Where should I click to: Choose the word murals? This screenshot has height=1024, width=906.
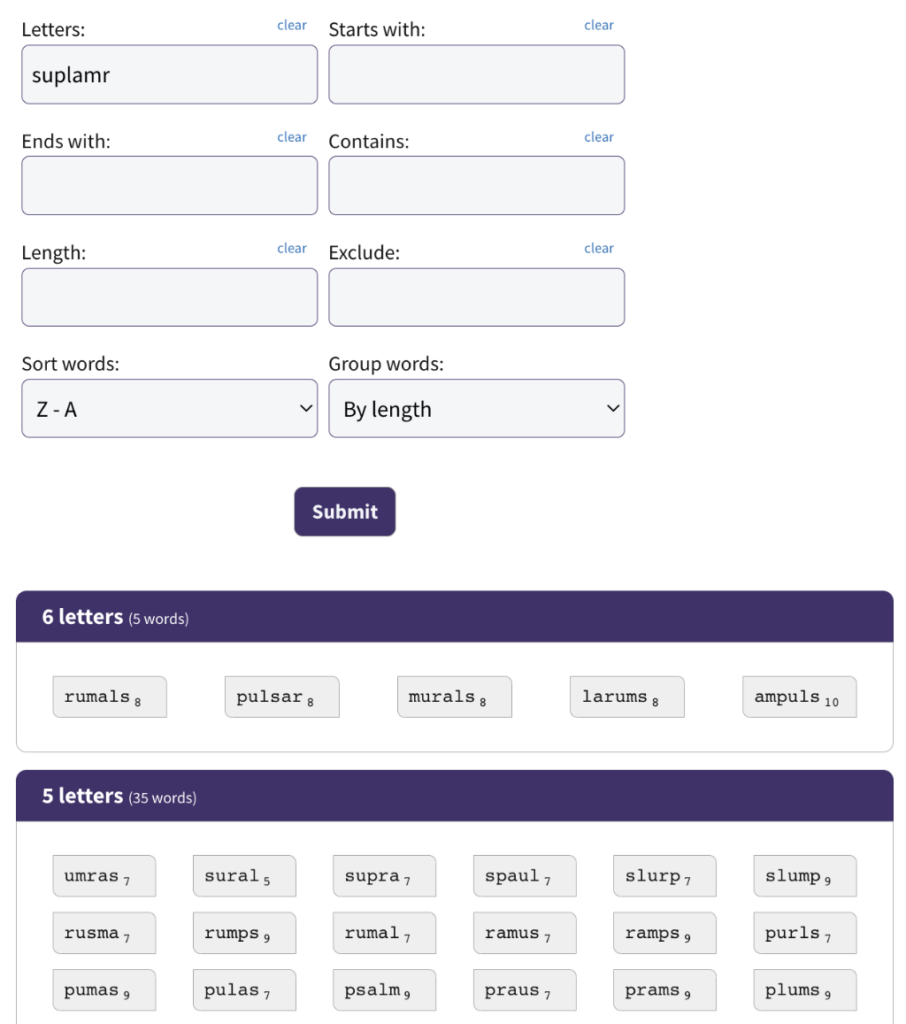453,697
